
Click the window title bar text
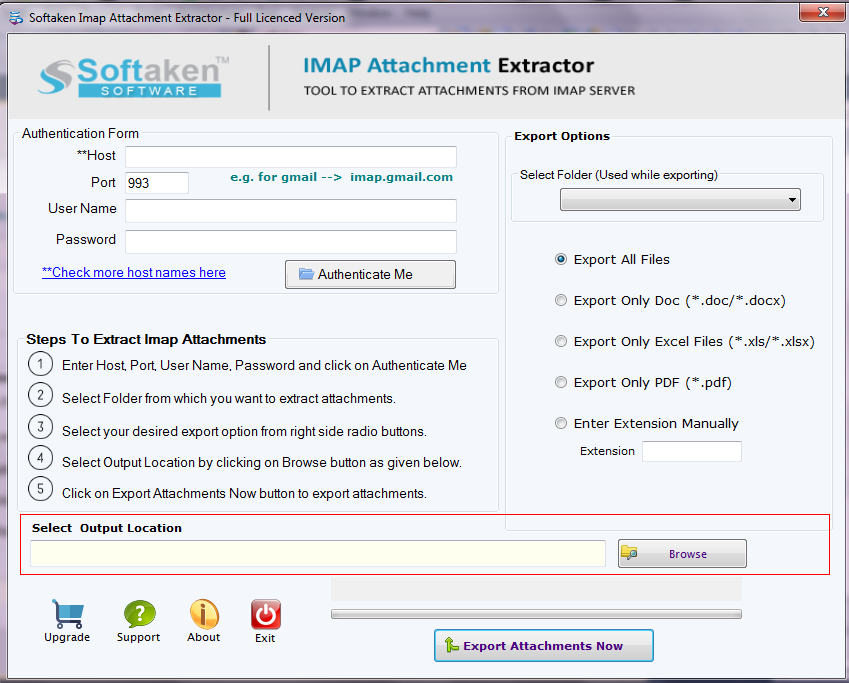[x=187, y=18]
